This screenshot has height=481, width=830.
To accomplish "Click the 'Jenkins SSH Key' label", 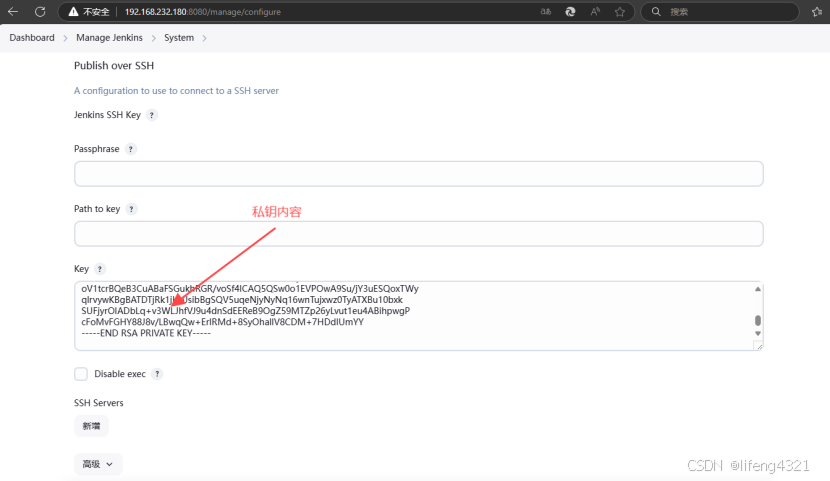I will click(x=107, y=115).
